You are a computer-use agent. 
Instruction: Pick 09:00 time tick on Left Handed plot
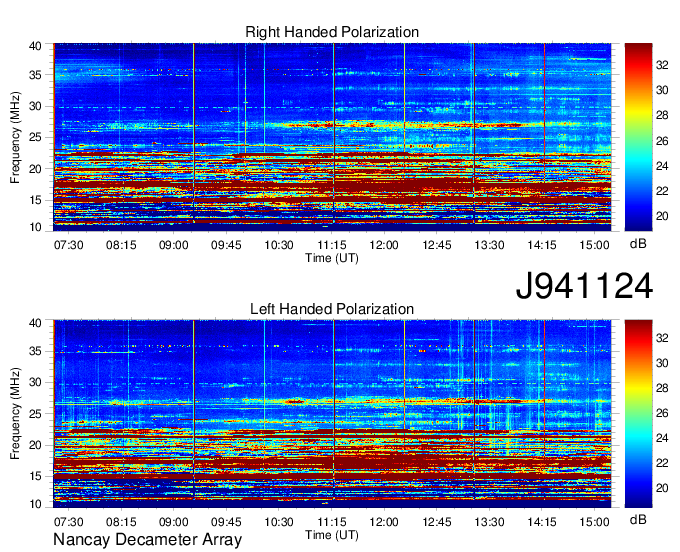pos(173,522)
